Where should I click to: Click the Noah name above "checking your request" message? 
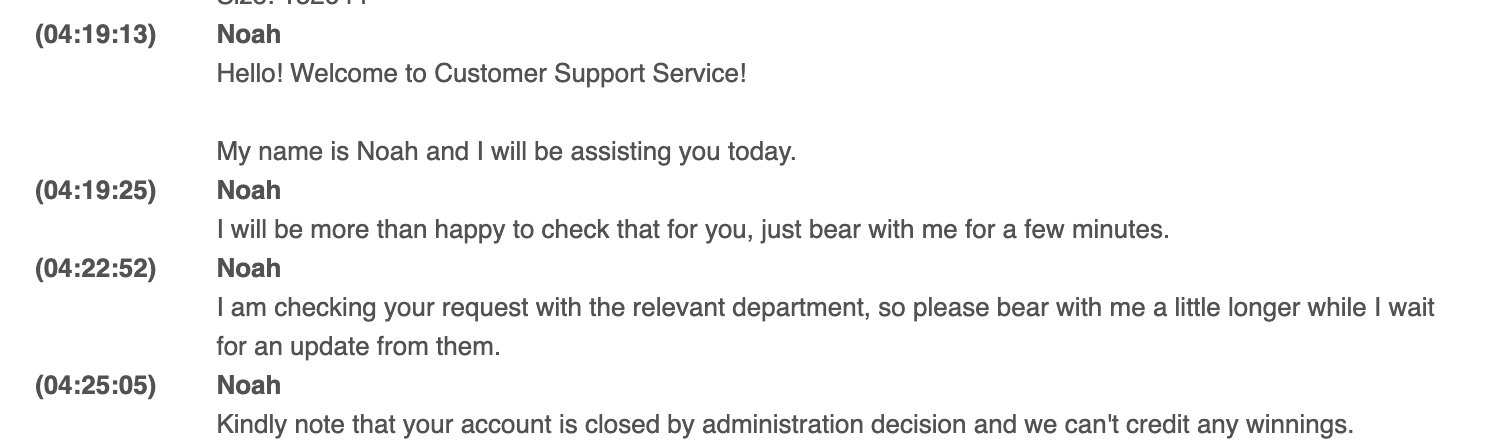pyautogui.click(x=248, y=269)
